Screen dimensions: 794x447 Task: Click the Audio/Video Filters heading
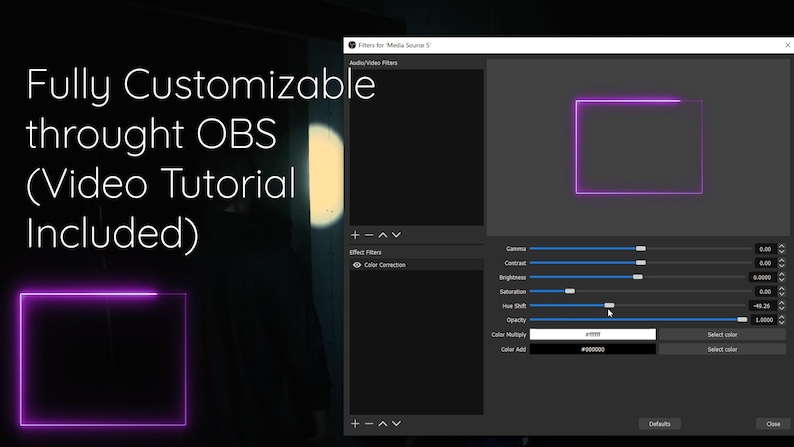[x=373, y=63]
